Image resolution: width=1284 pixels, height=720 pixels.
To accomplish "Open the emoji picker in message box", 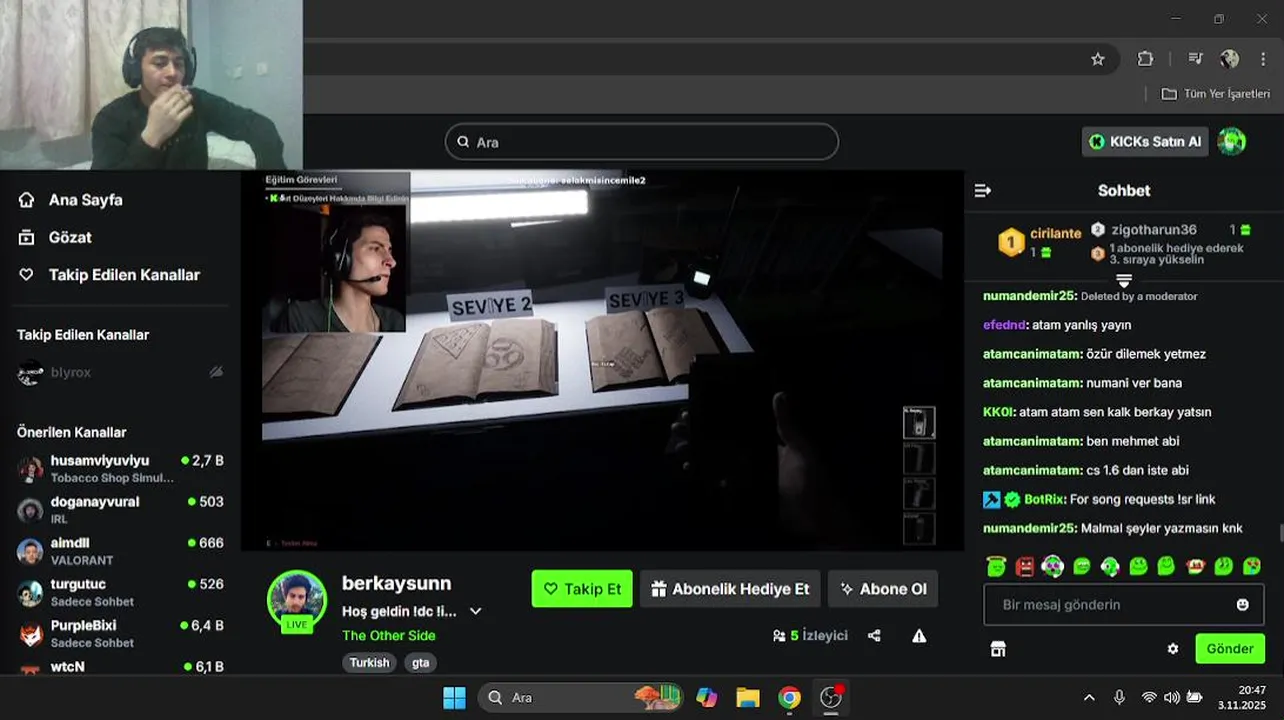I will click(1243, 604).
